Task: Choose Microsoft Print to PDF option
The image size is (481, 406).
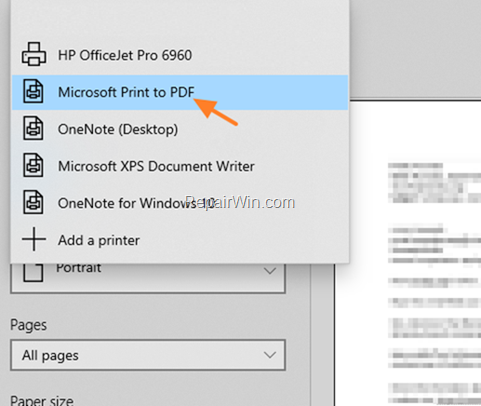Action: (x=180, y=92)
